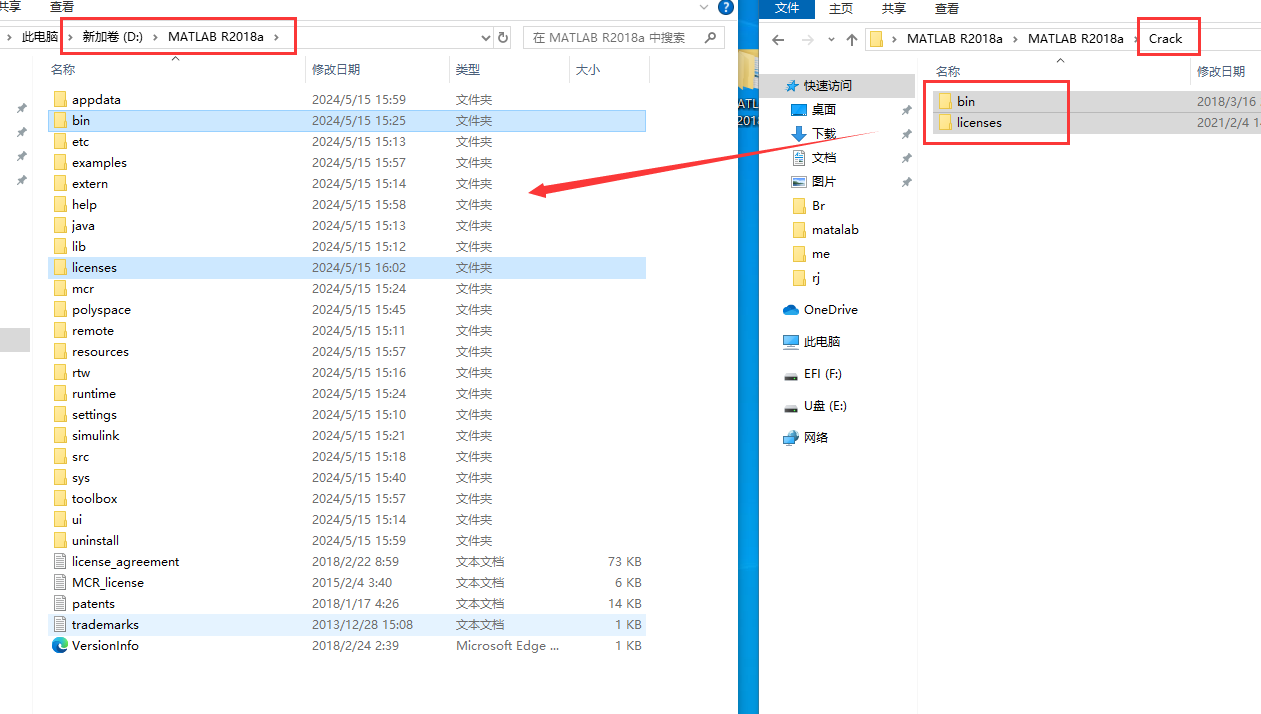The height and width of the screenshot is (714, 1261).
Task: Open the 查看 tab in left window
Action: click(x=62, y=7)
